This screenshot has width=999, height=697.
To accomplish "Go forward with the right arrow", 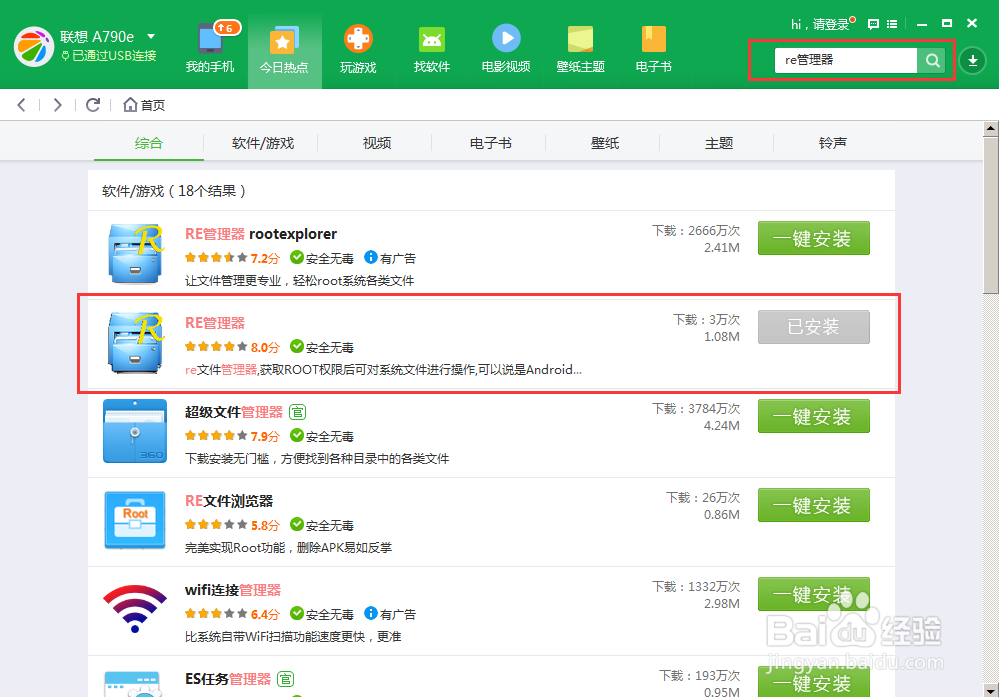I will pyautogui.click(x=57, y=104).
